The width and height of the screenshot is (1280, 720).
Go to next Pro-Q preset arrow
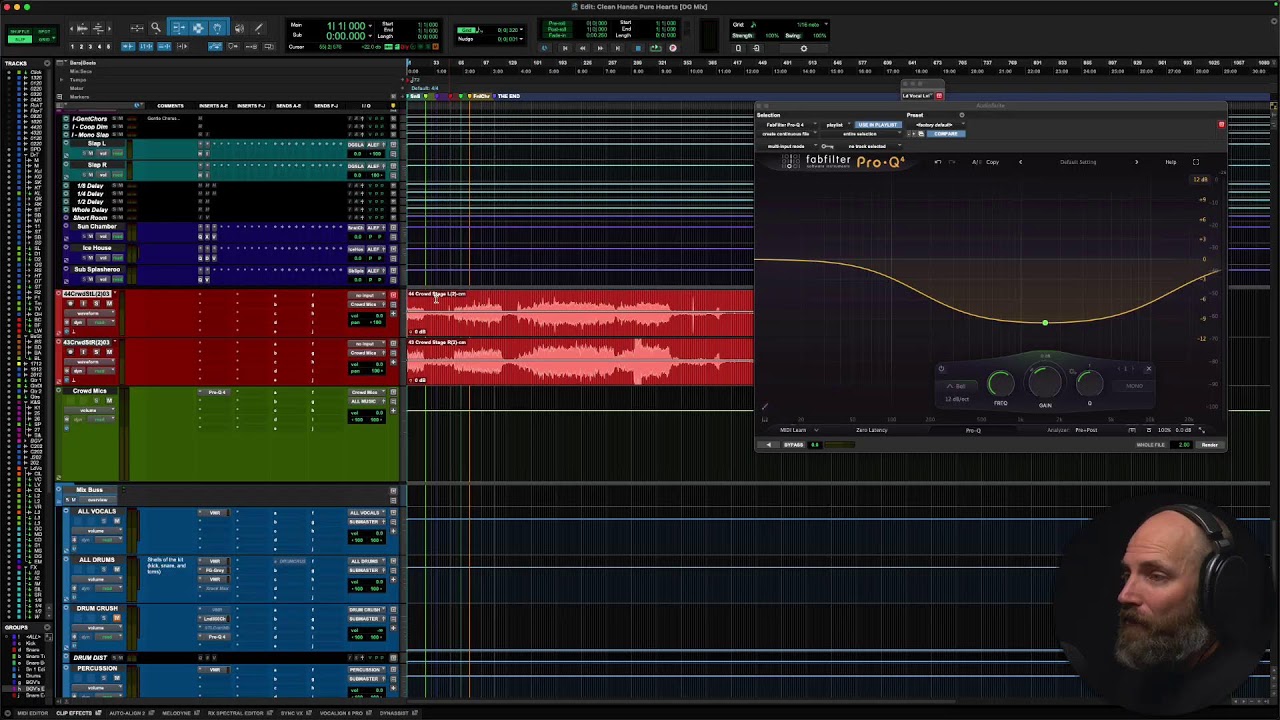[x=1136, y=162]
